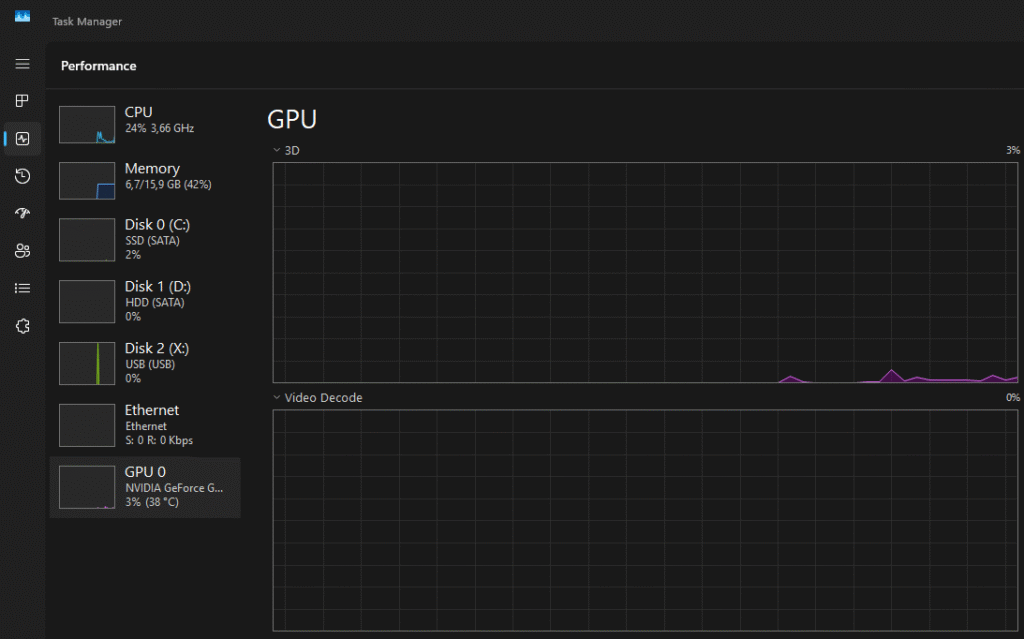The width and height of the screenshot is (1024, 639).
Task: Click the 3% utilization label above 3D graph
Action: coord(1013,150)
